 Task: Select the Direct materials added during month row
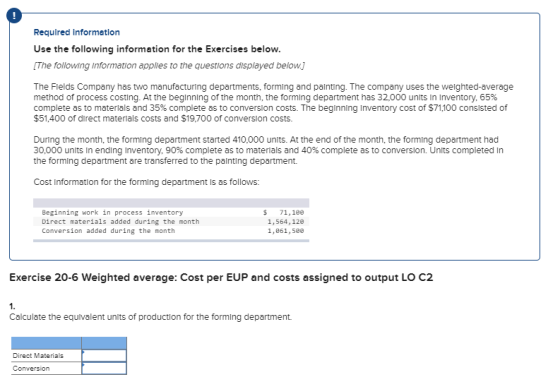click(x=171, y=222)
